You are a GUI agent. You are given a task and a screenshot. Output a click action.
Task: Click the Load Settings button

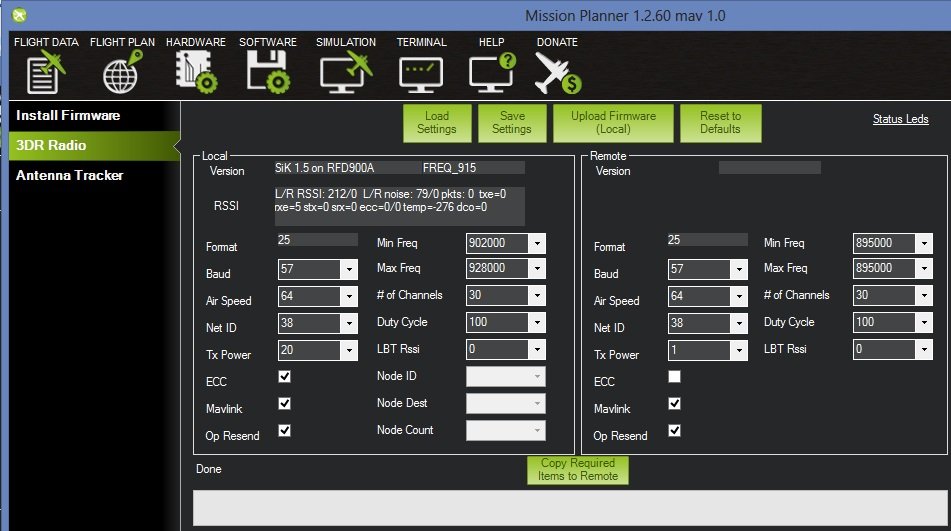tap(437, 123)
